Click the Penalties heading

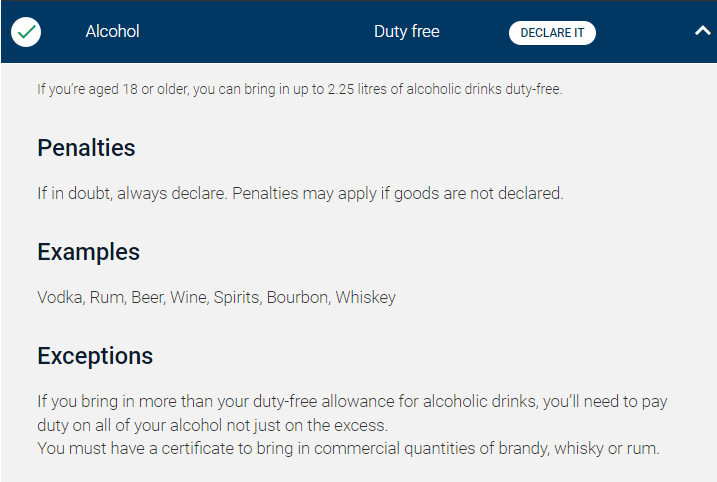[86, 148]
